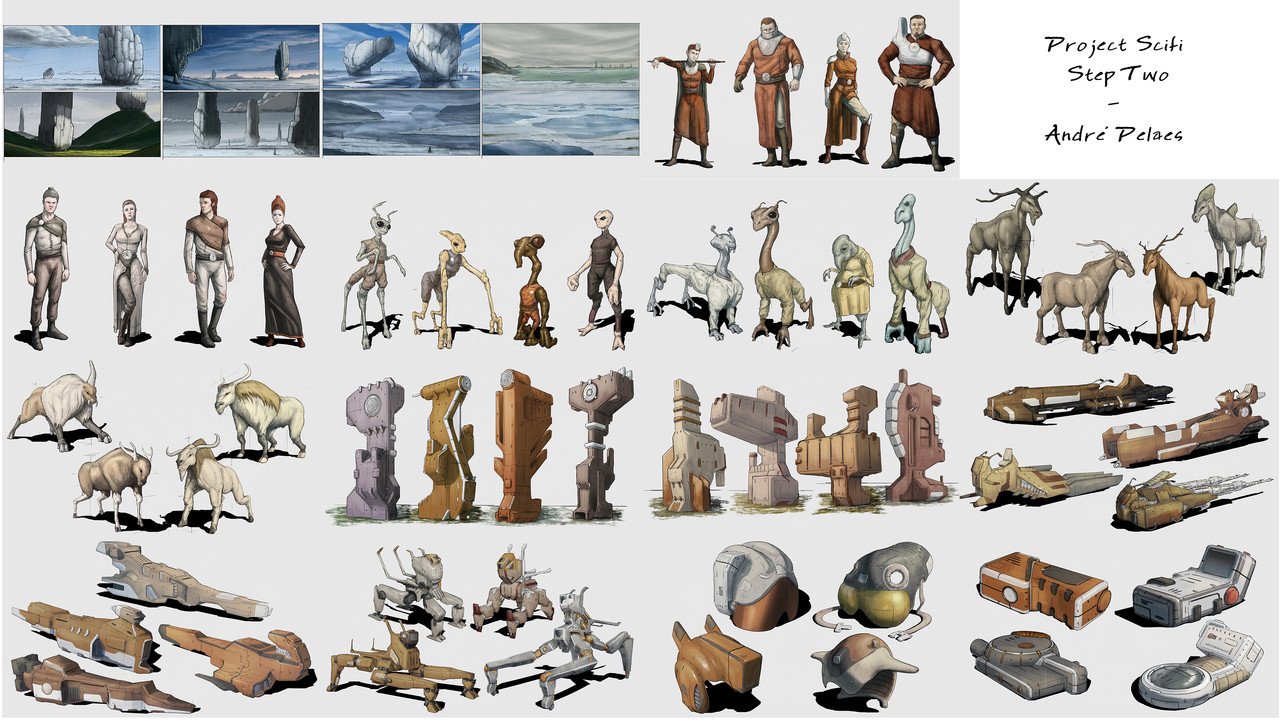The image size is (1280, 720).
Task: Select the purple stone monolith building
Action: [372, 448]
